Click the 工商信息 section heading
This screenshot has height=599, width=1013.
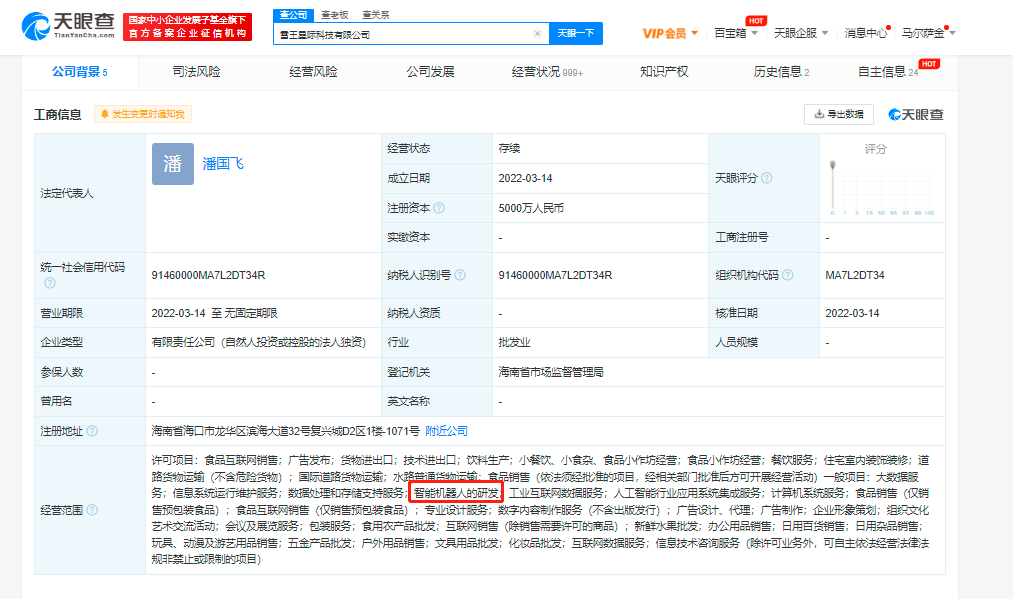point(57,114)
